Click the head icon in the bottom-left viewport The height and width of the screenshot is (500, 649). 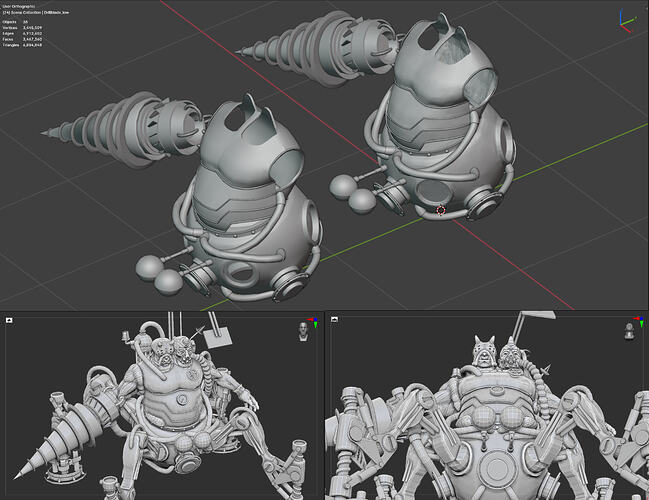click(x=302, y=330)
